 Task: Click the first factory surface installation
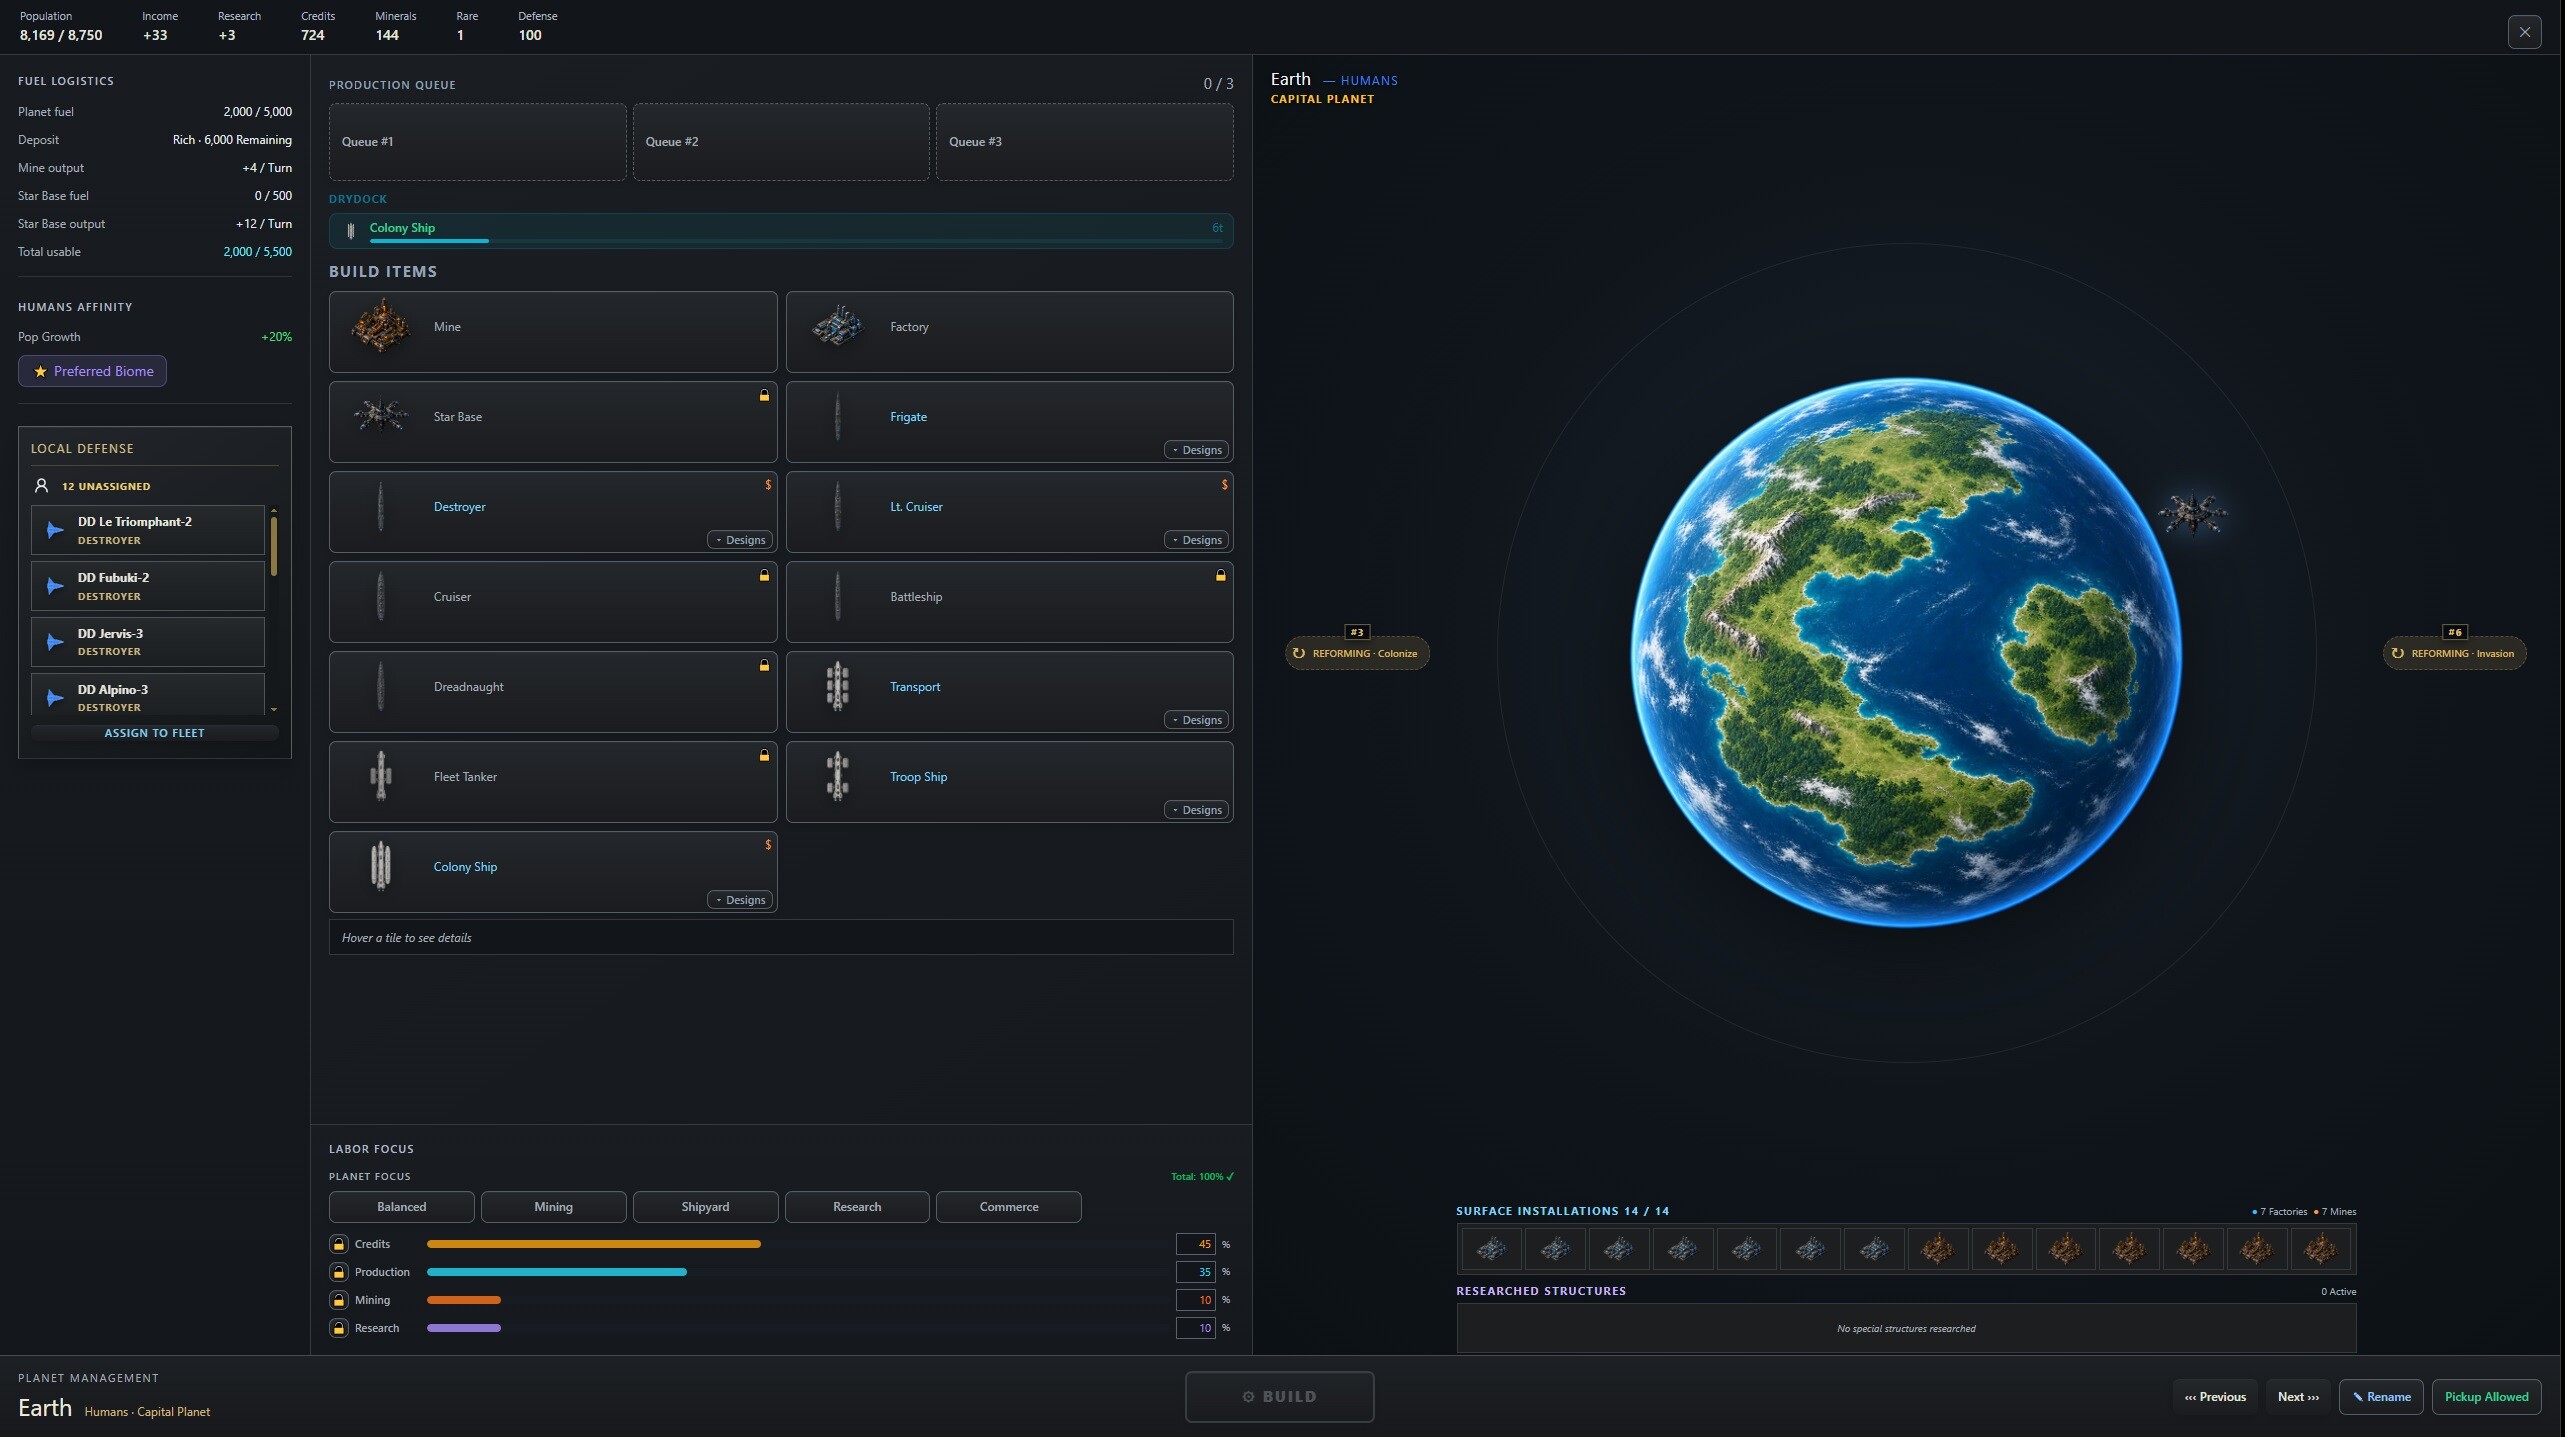tap(1491, 1249)
